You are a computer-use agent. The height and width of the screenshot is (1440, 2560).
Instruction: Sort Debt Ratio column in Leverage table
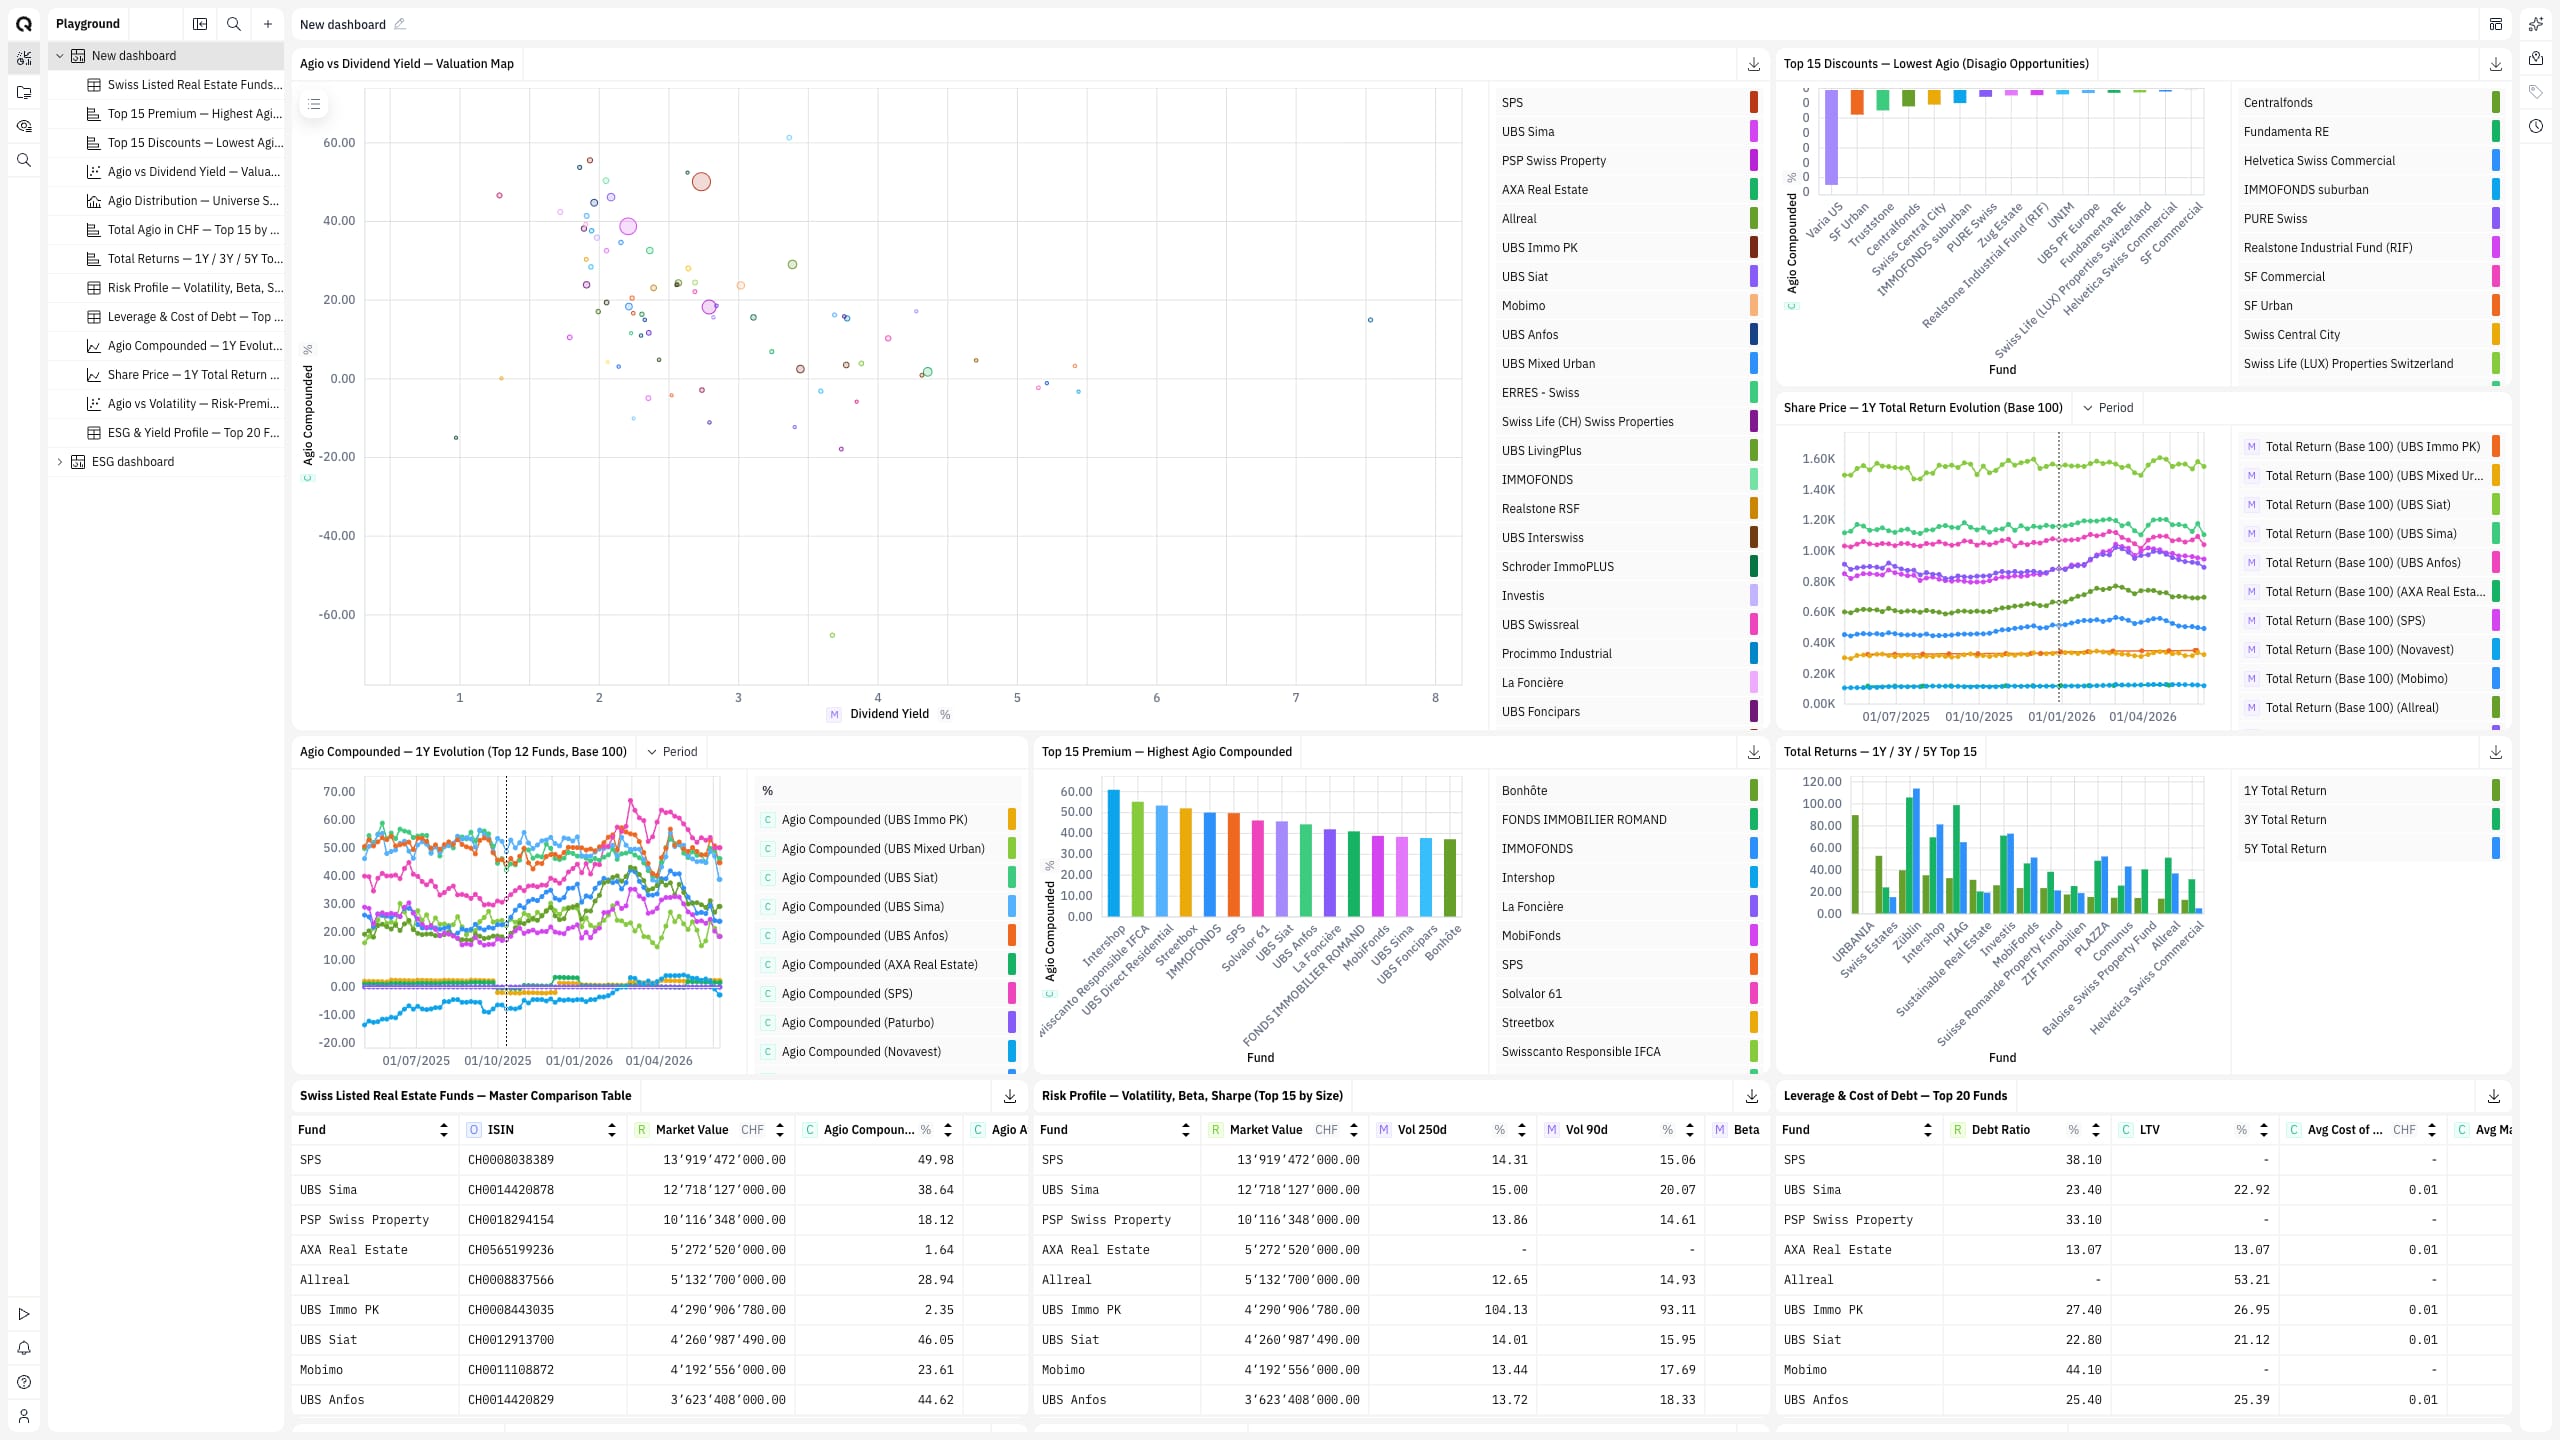coord(2096,1130)
